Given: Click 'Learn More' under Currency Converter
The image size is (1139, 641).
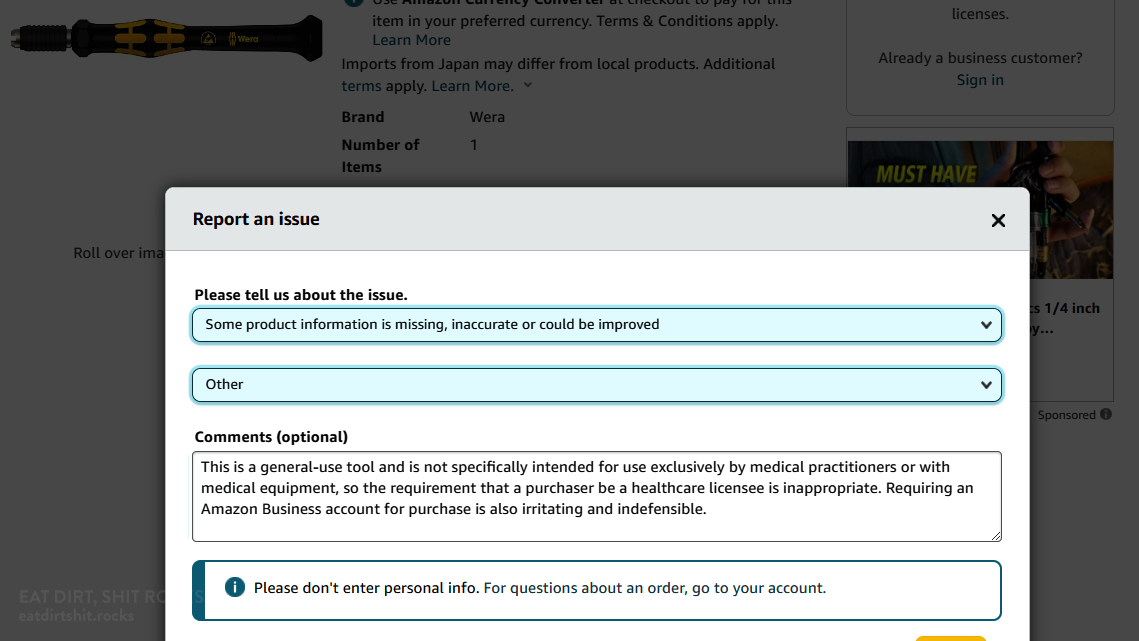Looking at the screenshot, I should click(411, 40).
